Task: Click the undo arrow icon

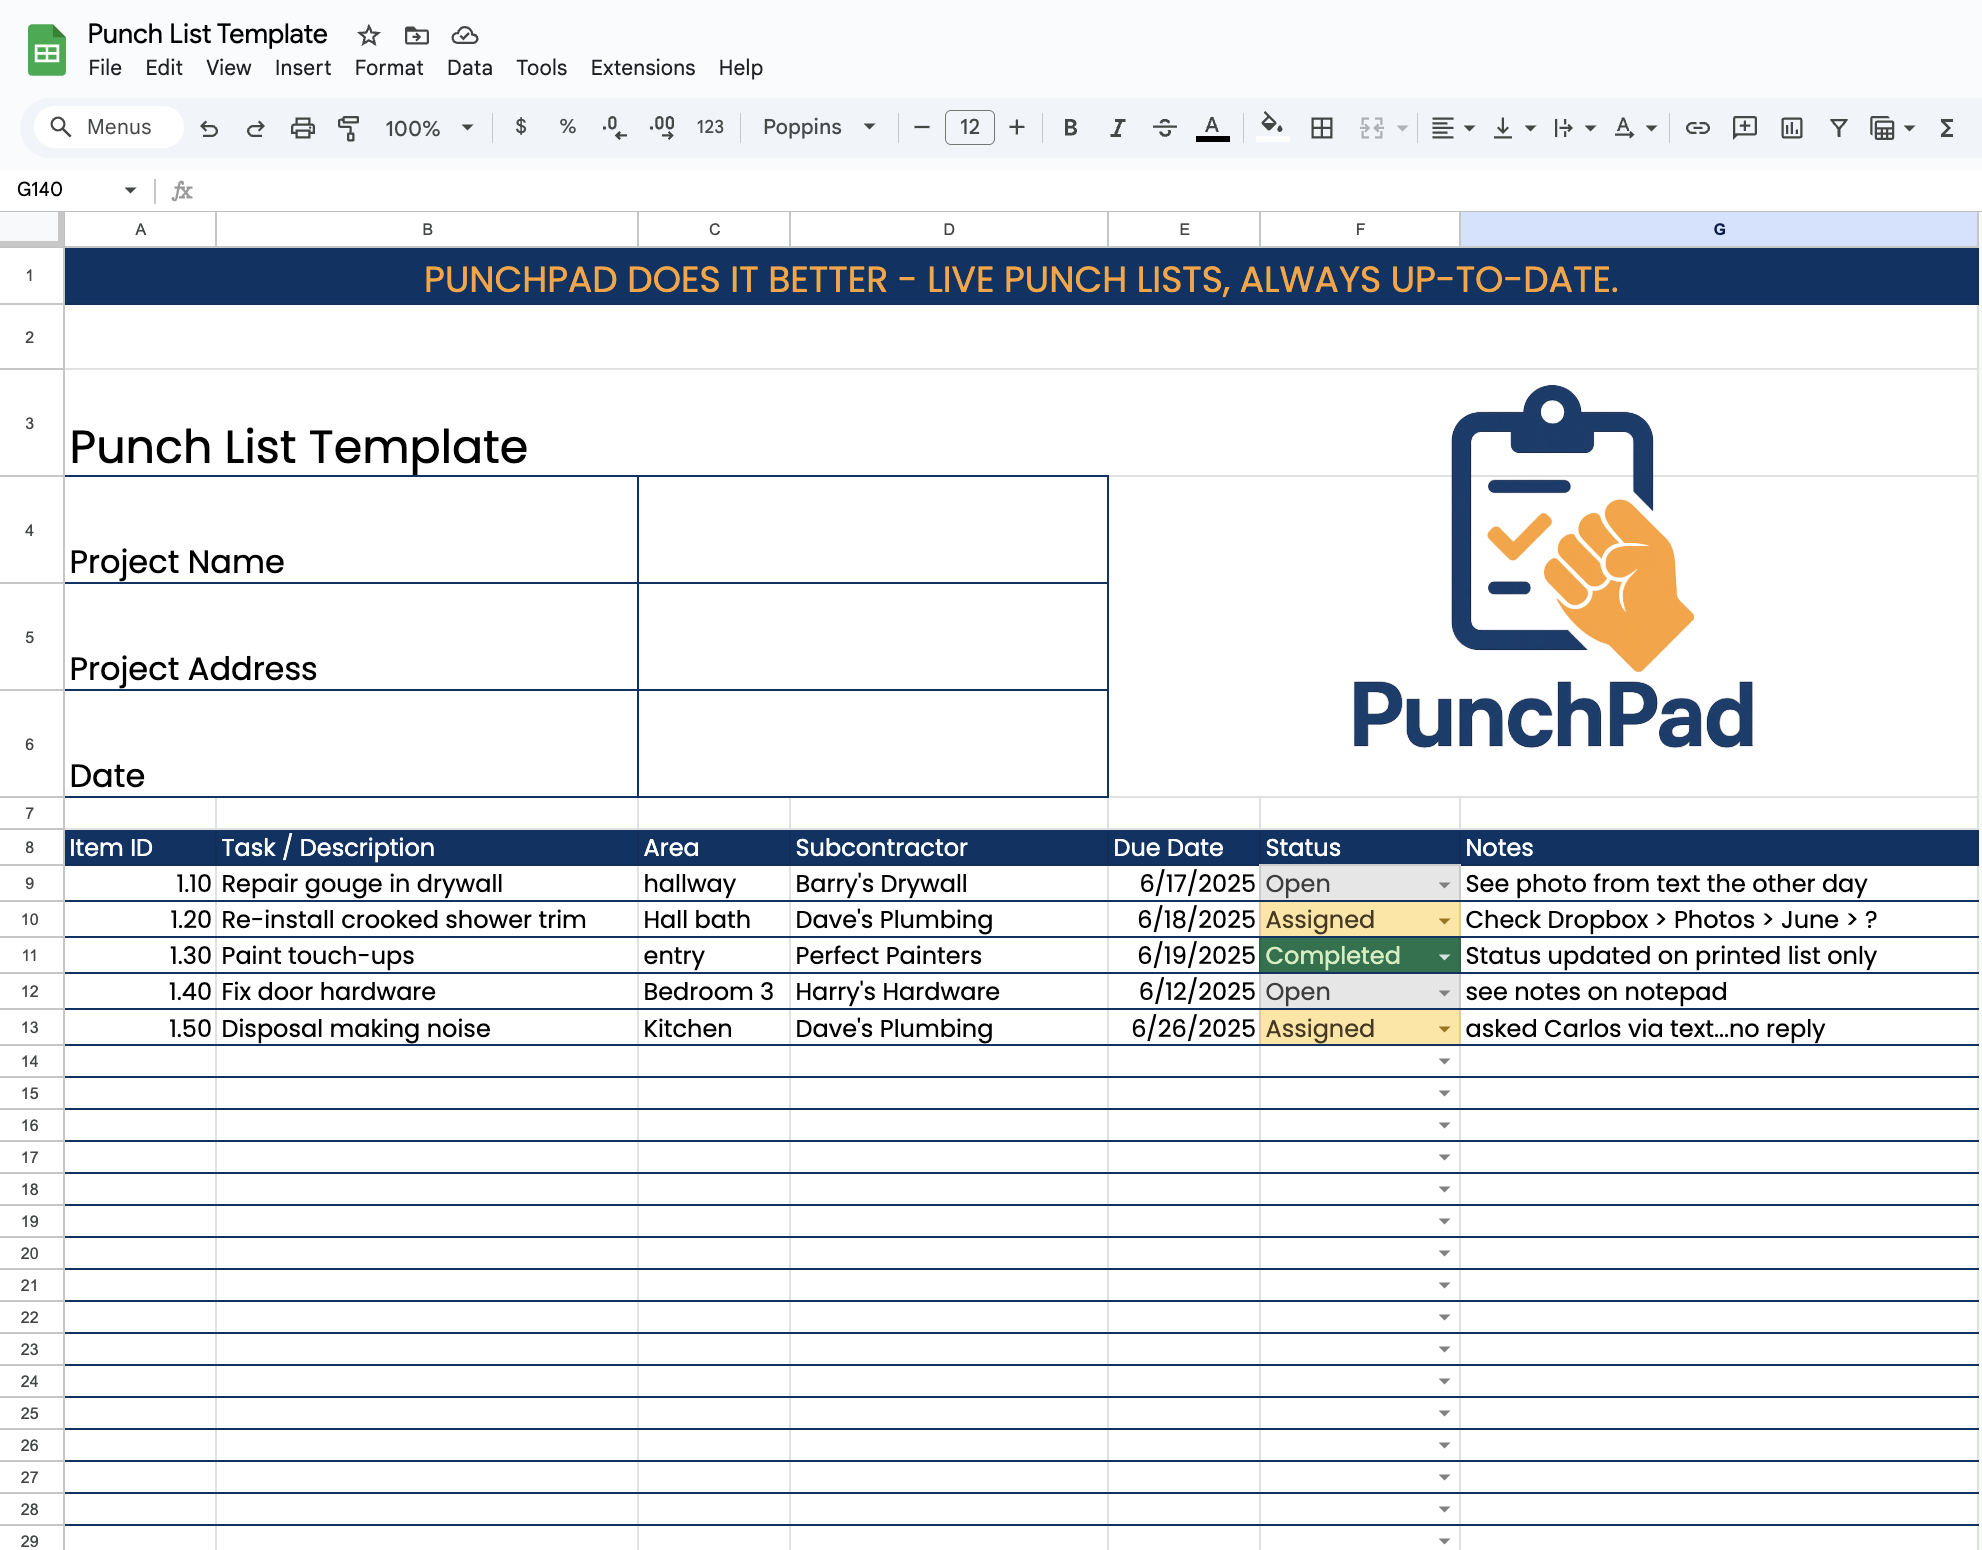Action: [209, 128]
